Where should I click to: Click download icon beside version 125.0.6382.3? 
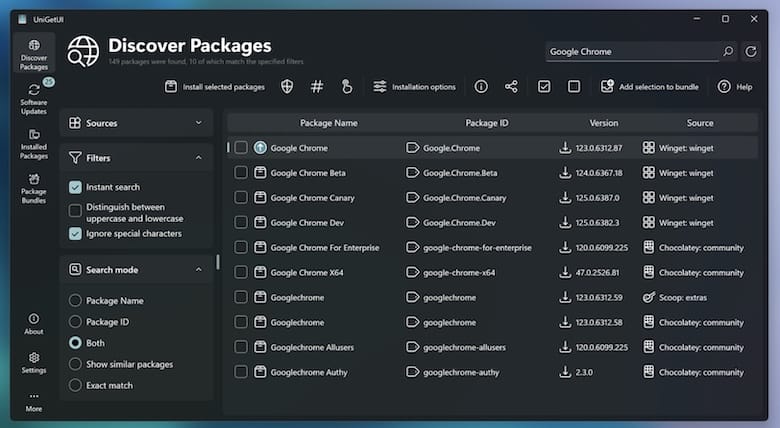(x=565, y=222)
